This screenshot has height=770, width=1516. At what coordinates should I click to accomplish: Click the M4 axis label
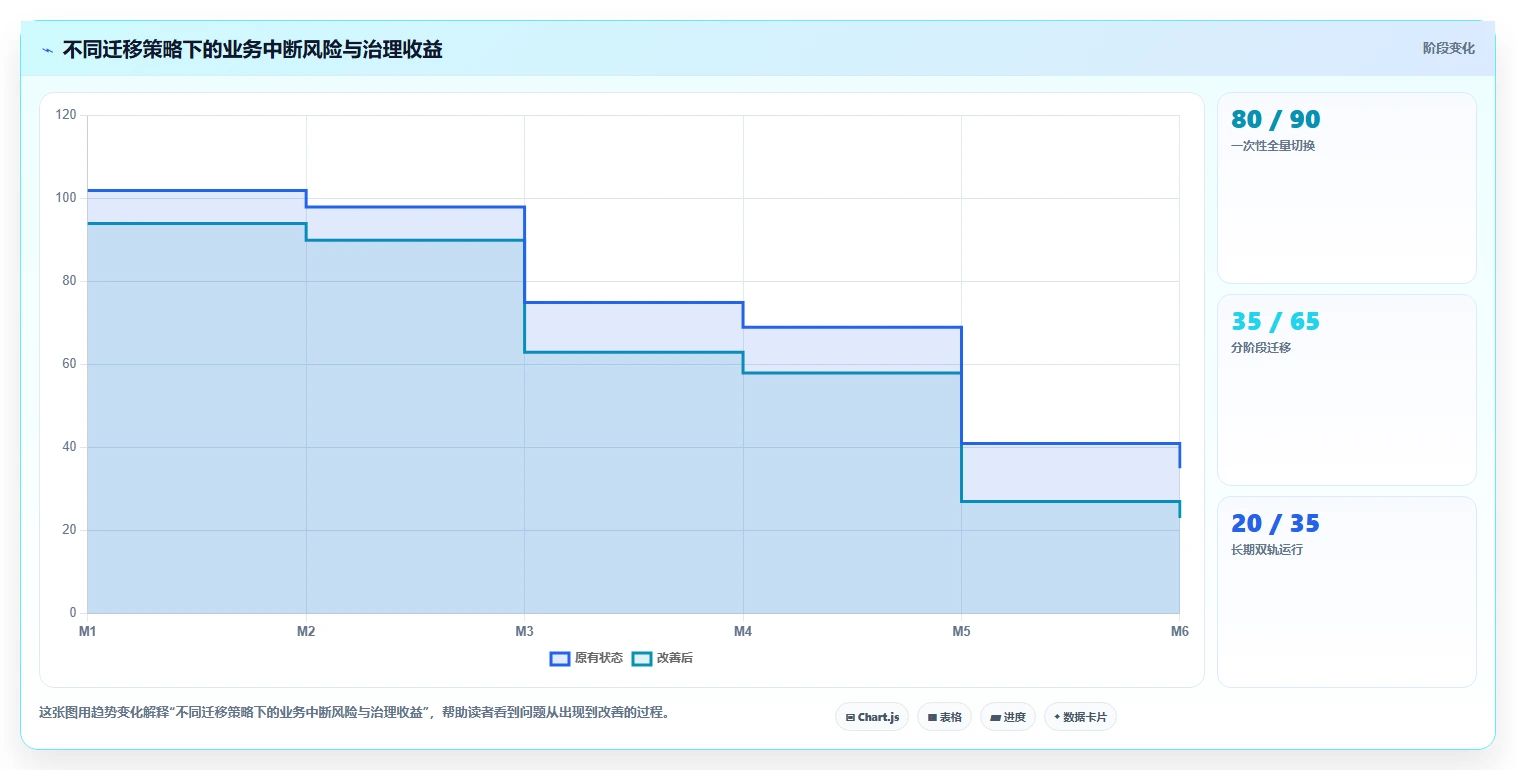click(743, 631)
